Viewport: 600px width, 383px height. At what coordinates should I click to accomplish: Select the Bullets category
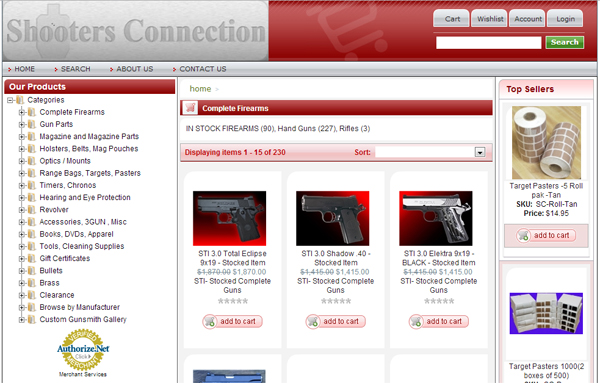(51, 271)
